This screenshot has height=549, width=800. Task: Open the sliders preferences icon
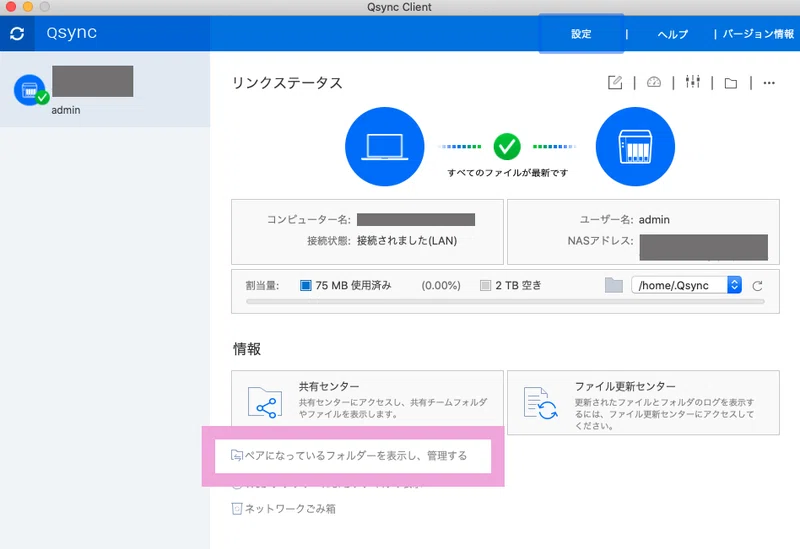692,82
